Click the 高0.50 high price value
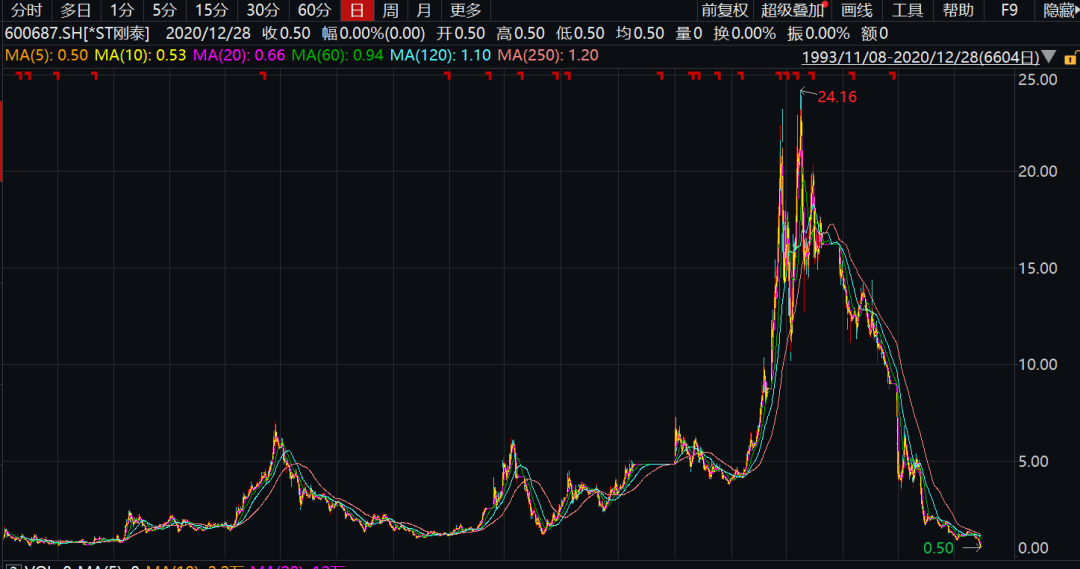Viewport: 1080px width, 569px height. (520, 33)
